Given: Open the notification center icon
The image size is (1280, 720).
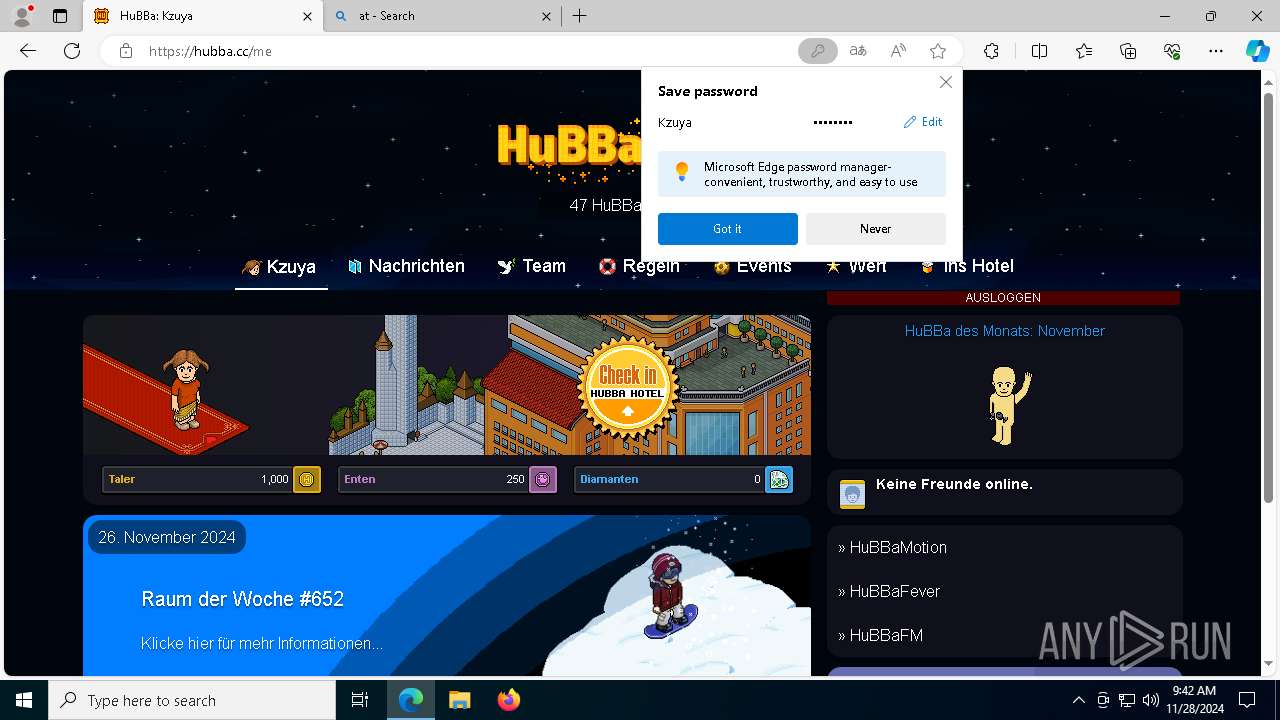Looking at the screenshot, I should click(1247, 700).
